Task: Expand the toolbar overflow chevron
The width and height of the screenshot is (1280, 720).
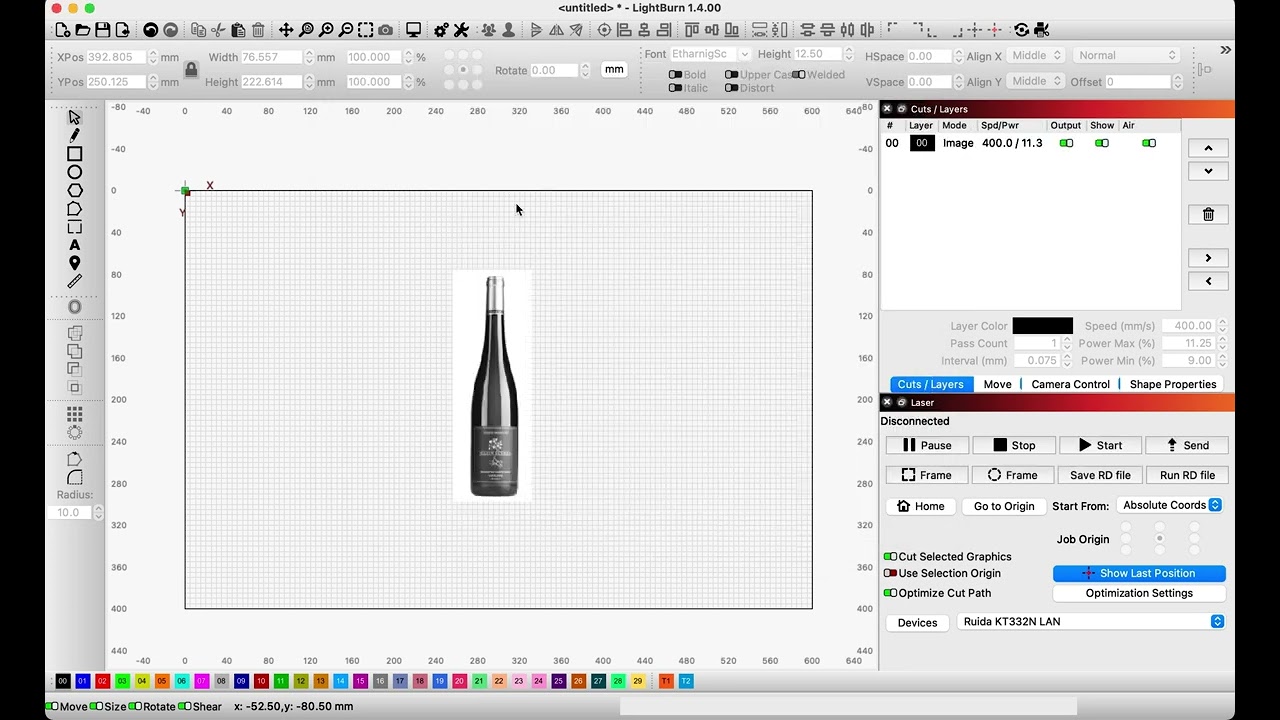Action: pyautogui.click(x=1225, y=50)
